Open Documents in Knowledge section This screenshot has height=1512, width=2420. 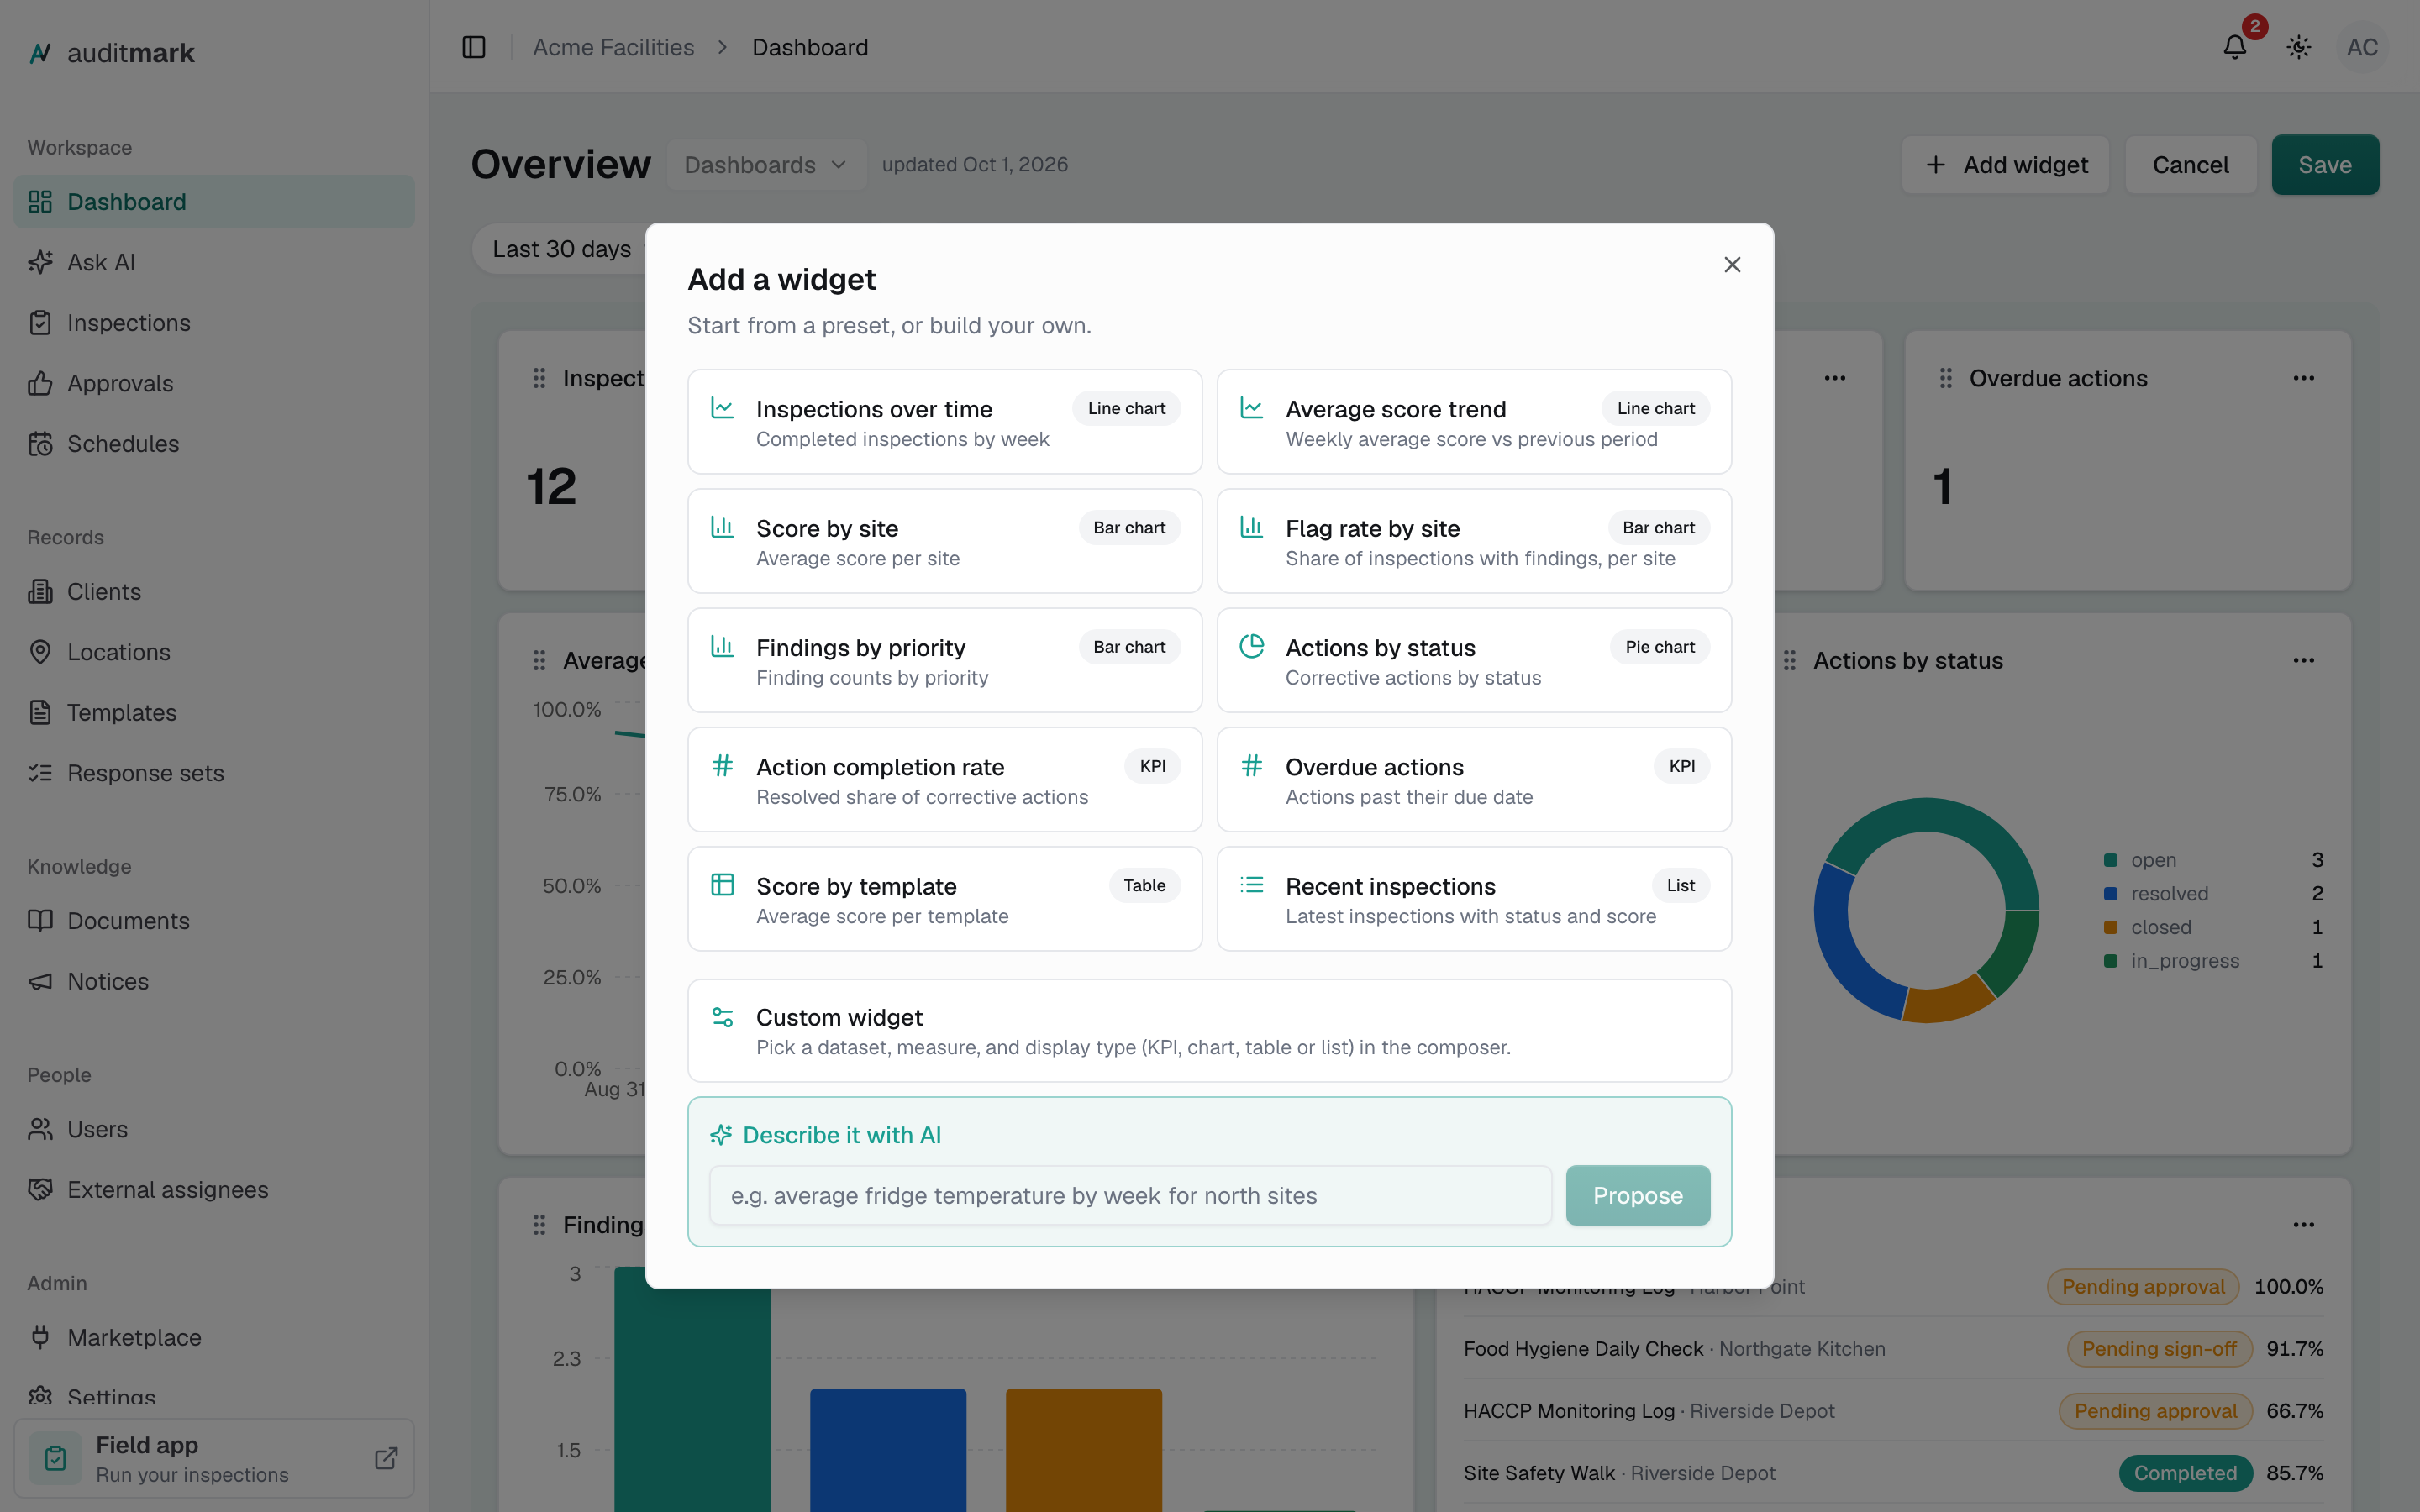[214, 921]
